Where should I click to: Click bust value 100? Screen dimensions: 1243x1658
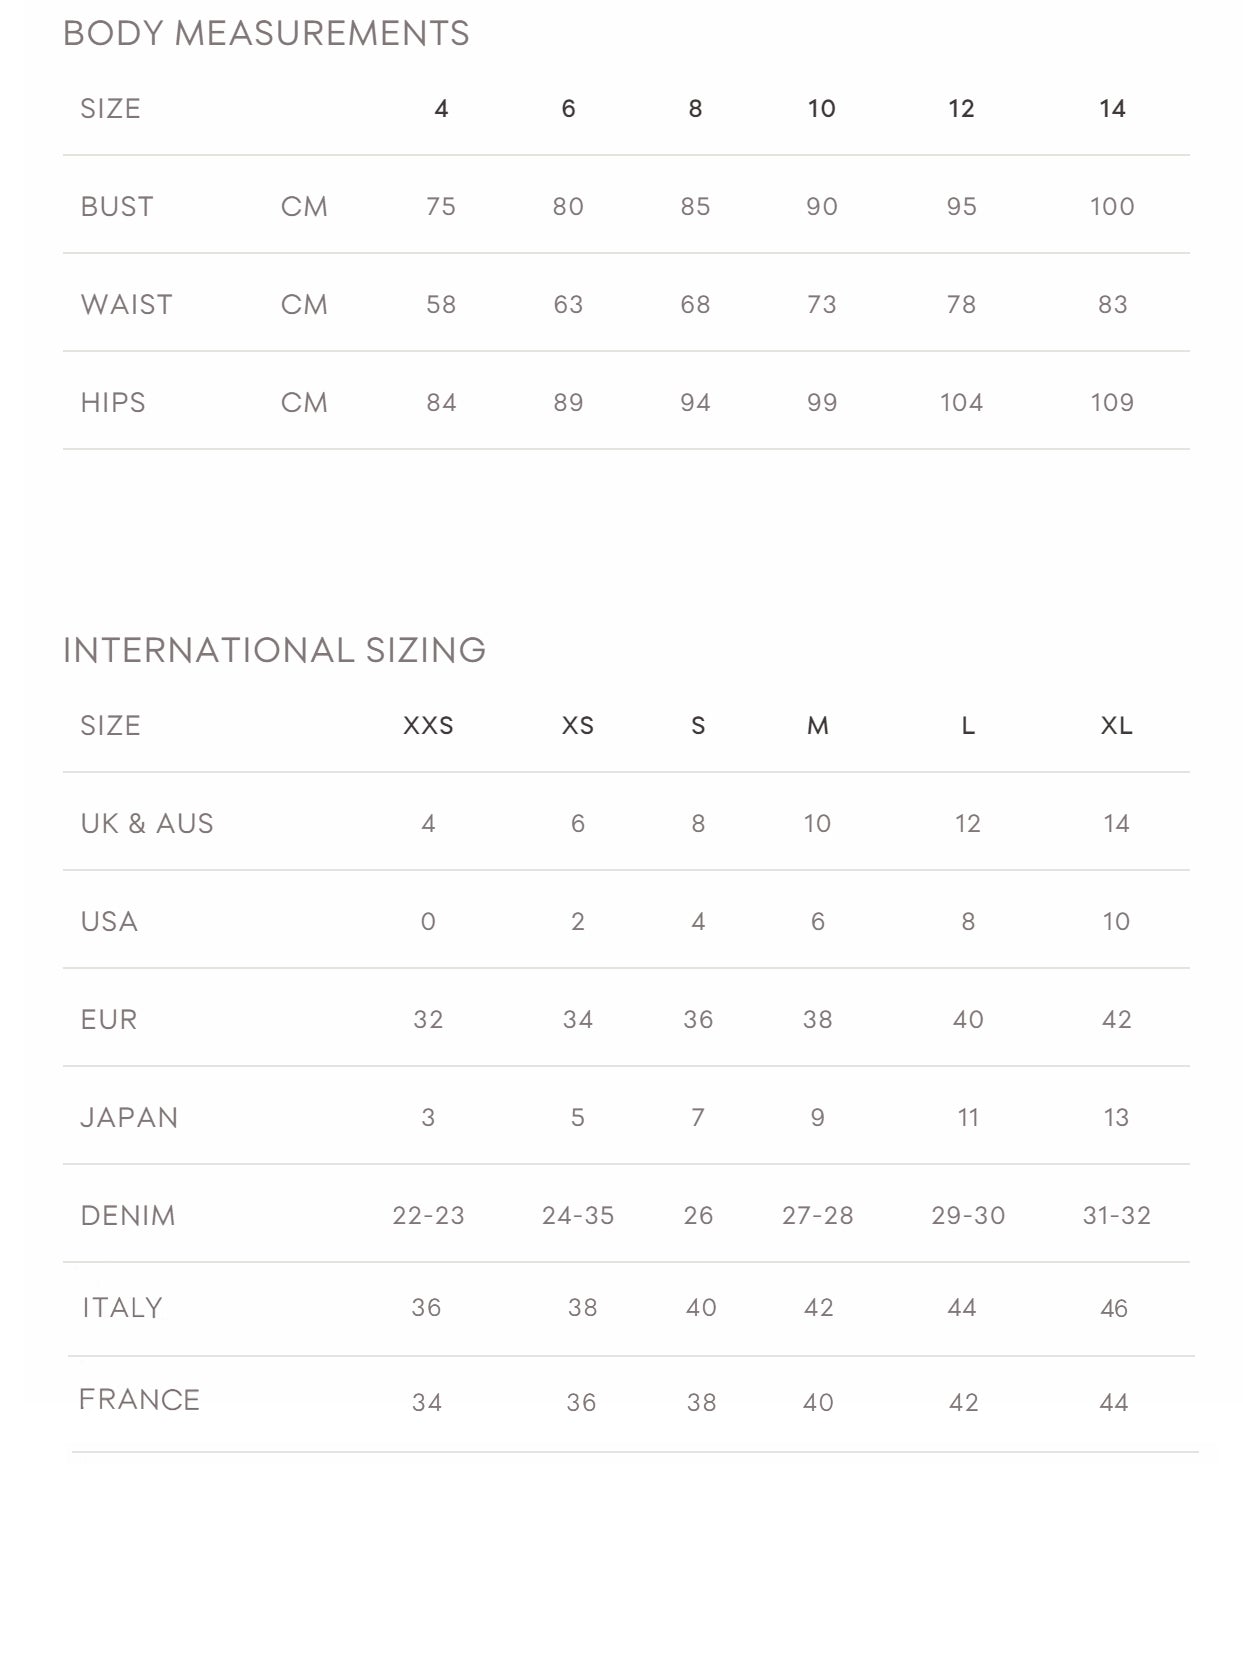pos(1112,206)
